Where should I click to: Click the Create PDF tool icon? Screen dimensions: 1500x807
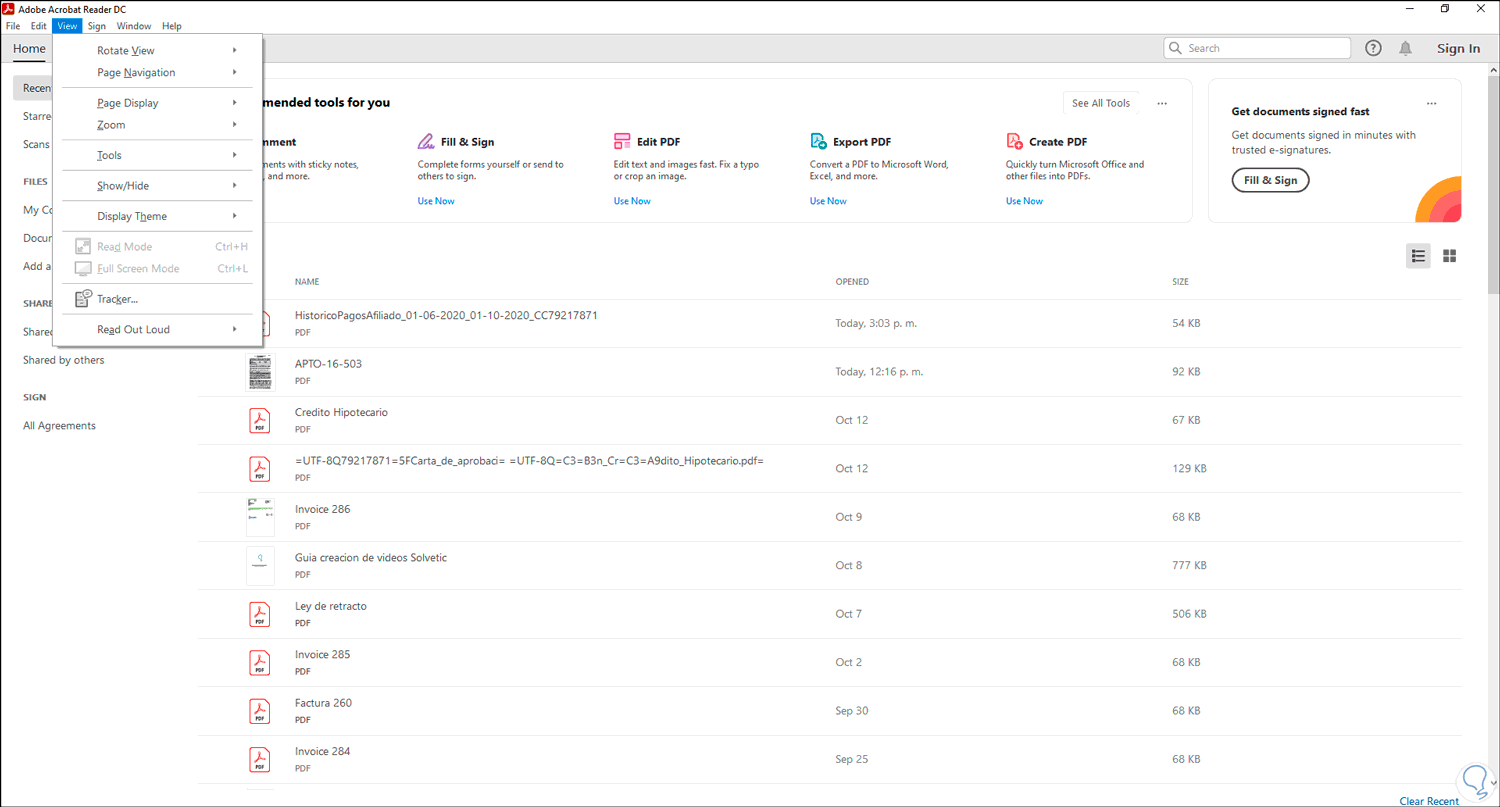click(x=1014, y=142)
